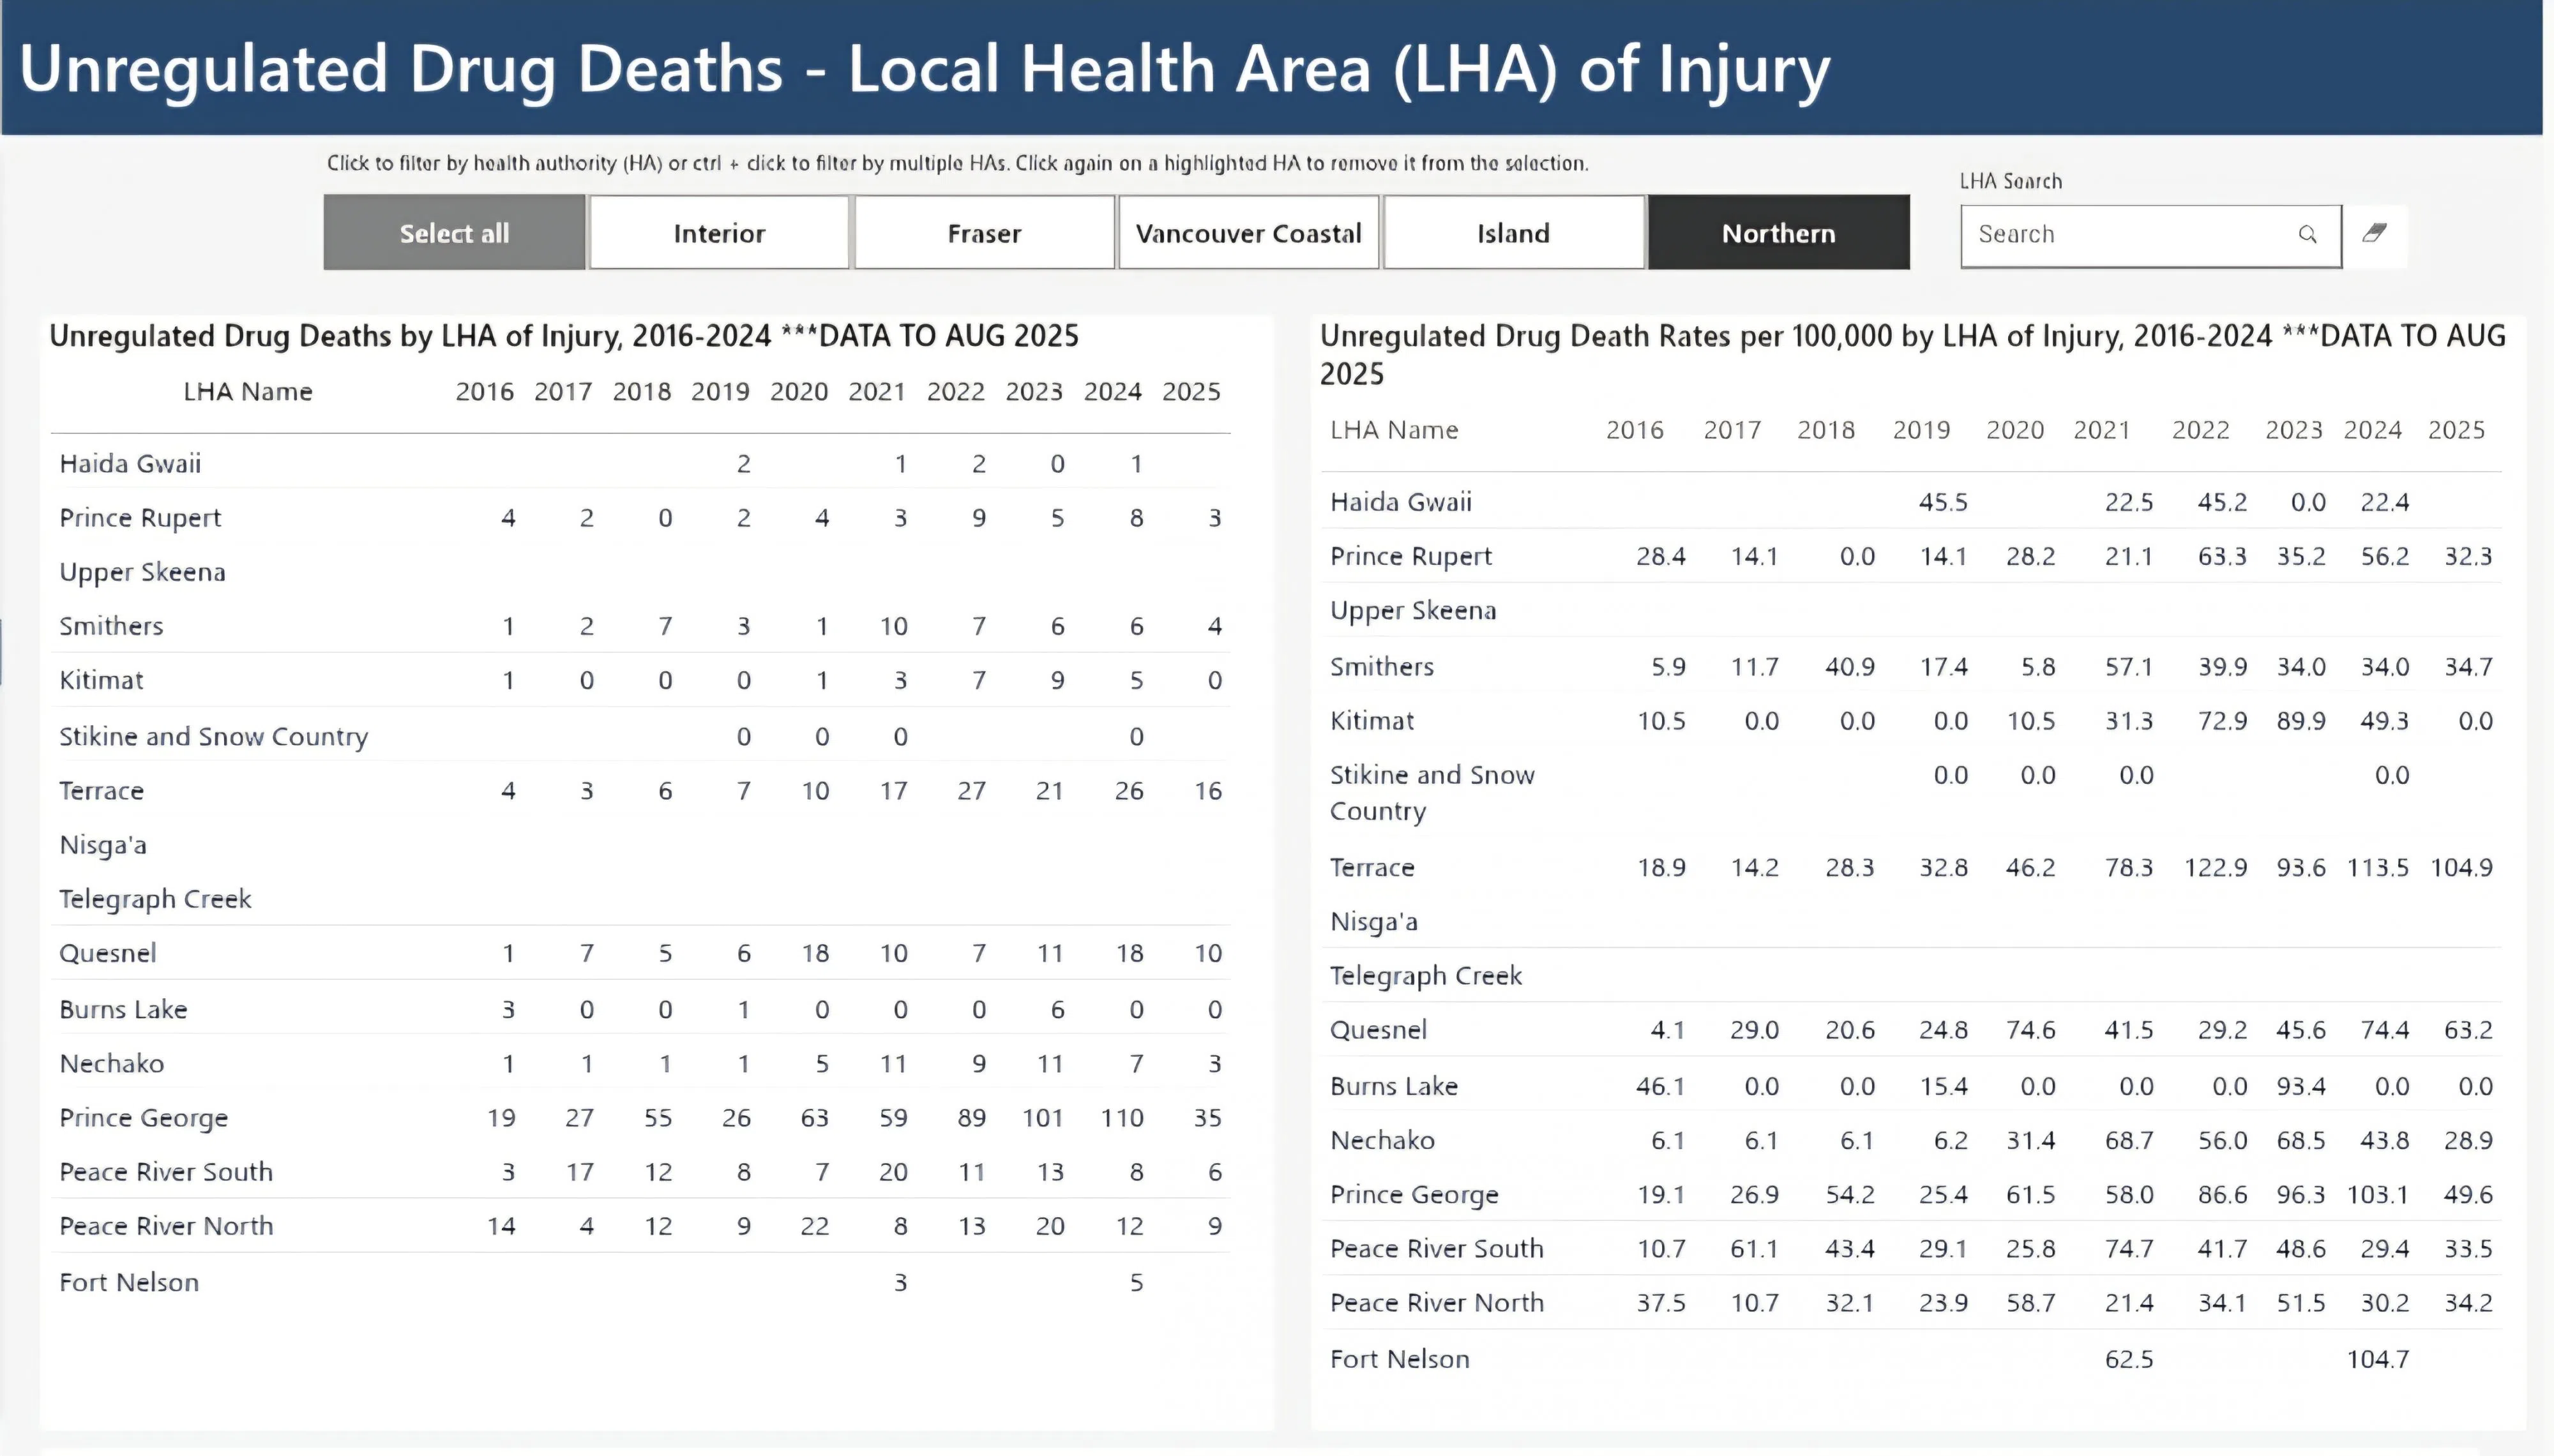
Task: Filter by Vancouver Coastal health authority
Action: 1248,233
